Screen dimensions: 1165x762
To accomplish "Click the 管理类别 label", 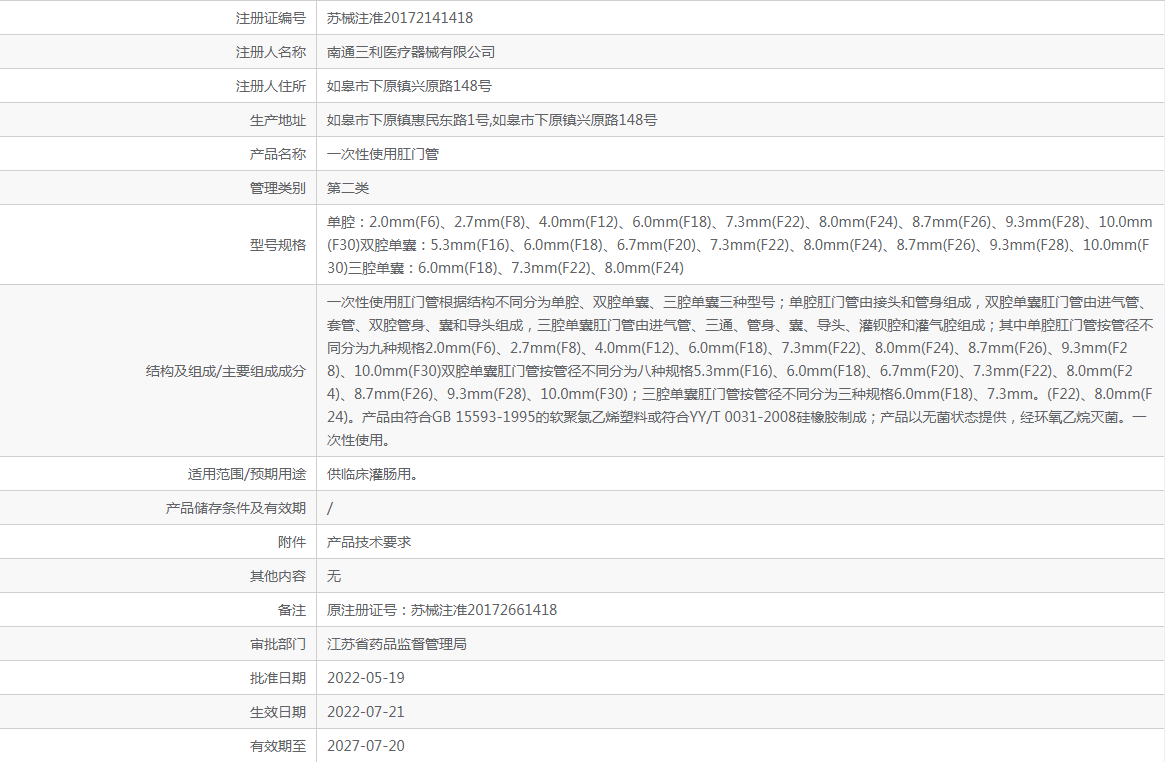I will (x=278, y=189).
